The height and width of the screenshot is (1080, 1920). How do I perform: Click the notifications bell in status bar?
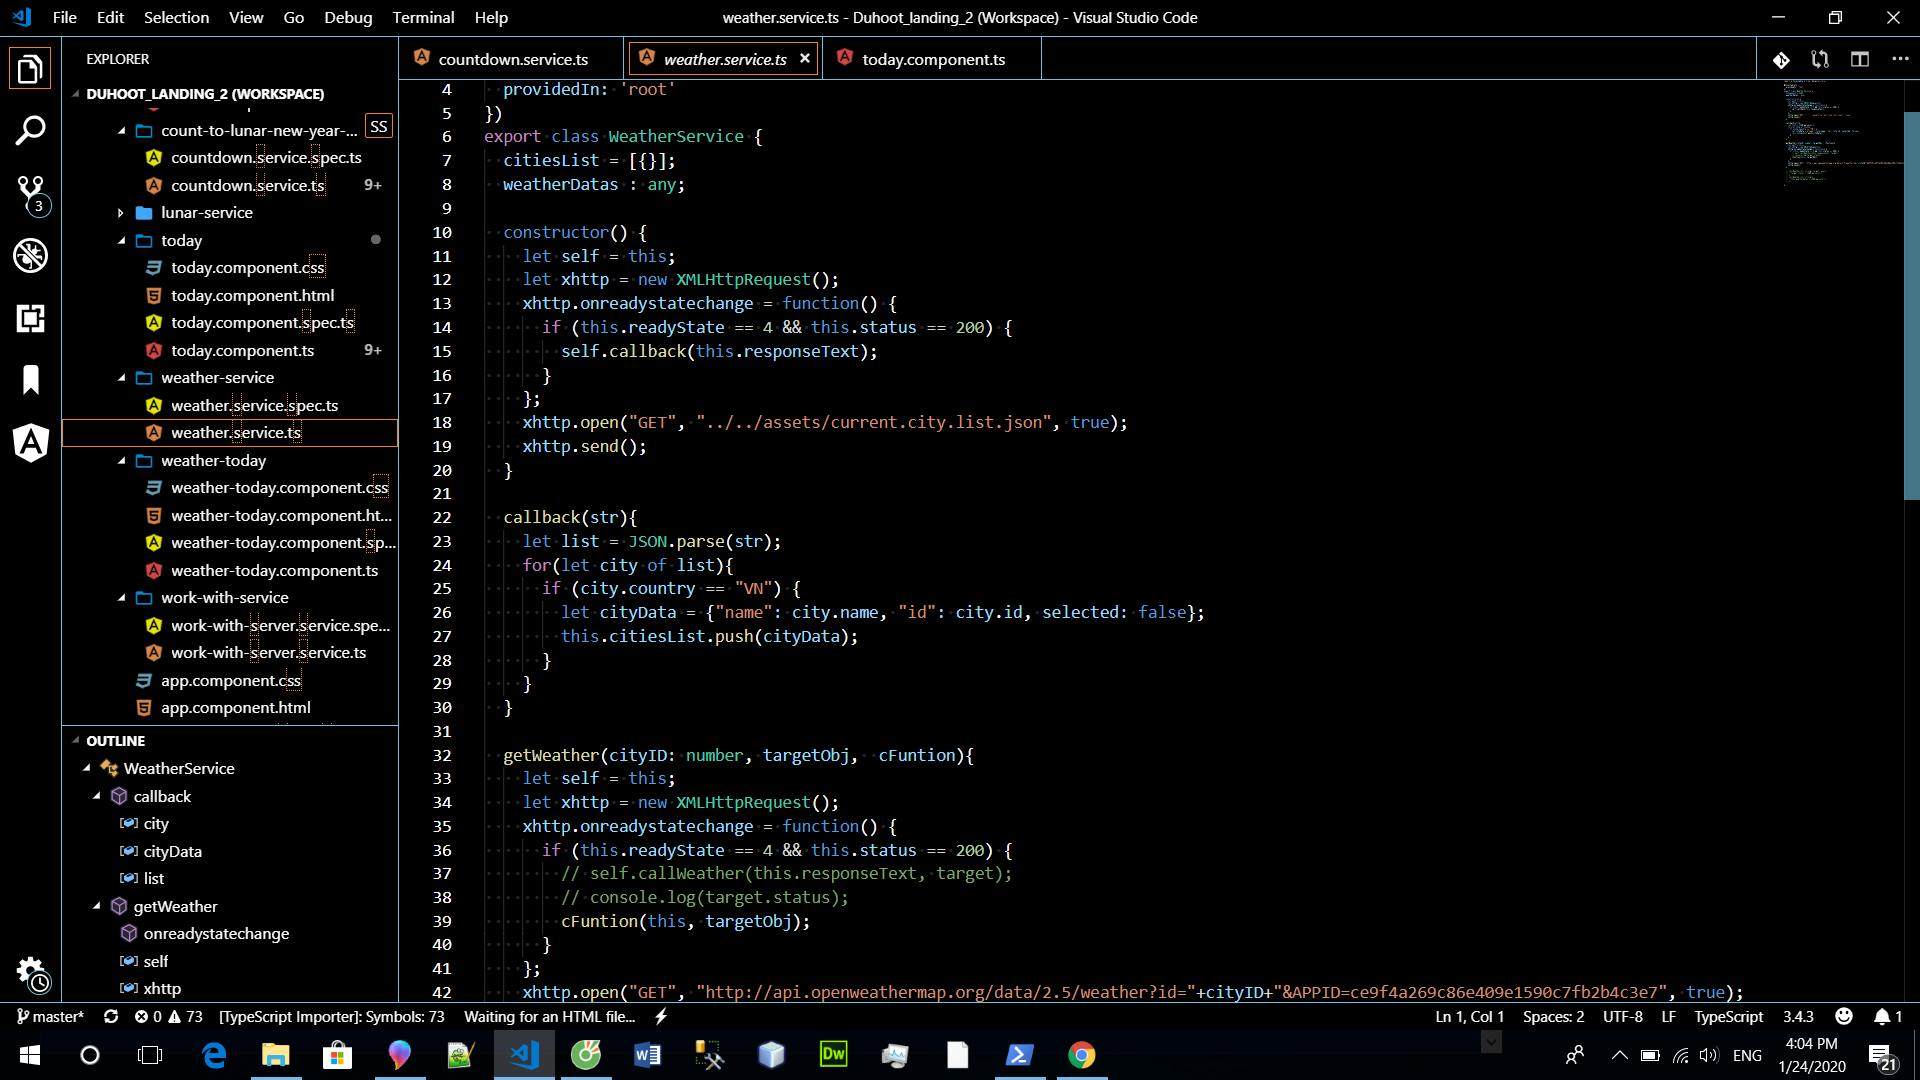coord(1882,1017)
